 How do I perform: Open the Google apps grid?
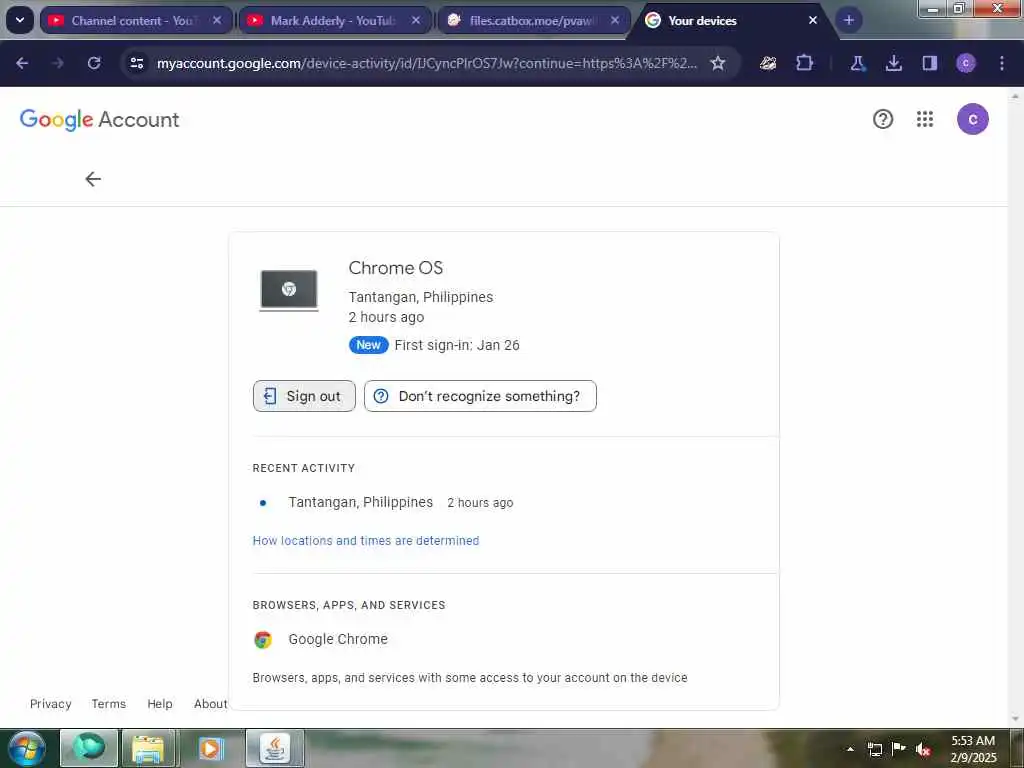tap(925, 119)
